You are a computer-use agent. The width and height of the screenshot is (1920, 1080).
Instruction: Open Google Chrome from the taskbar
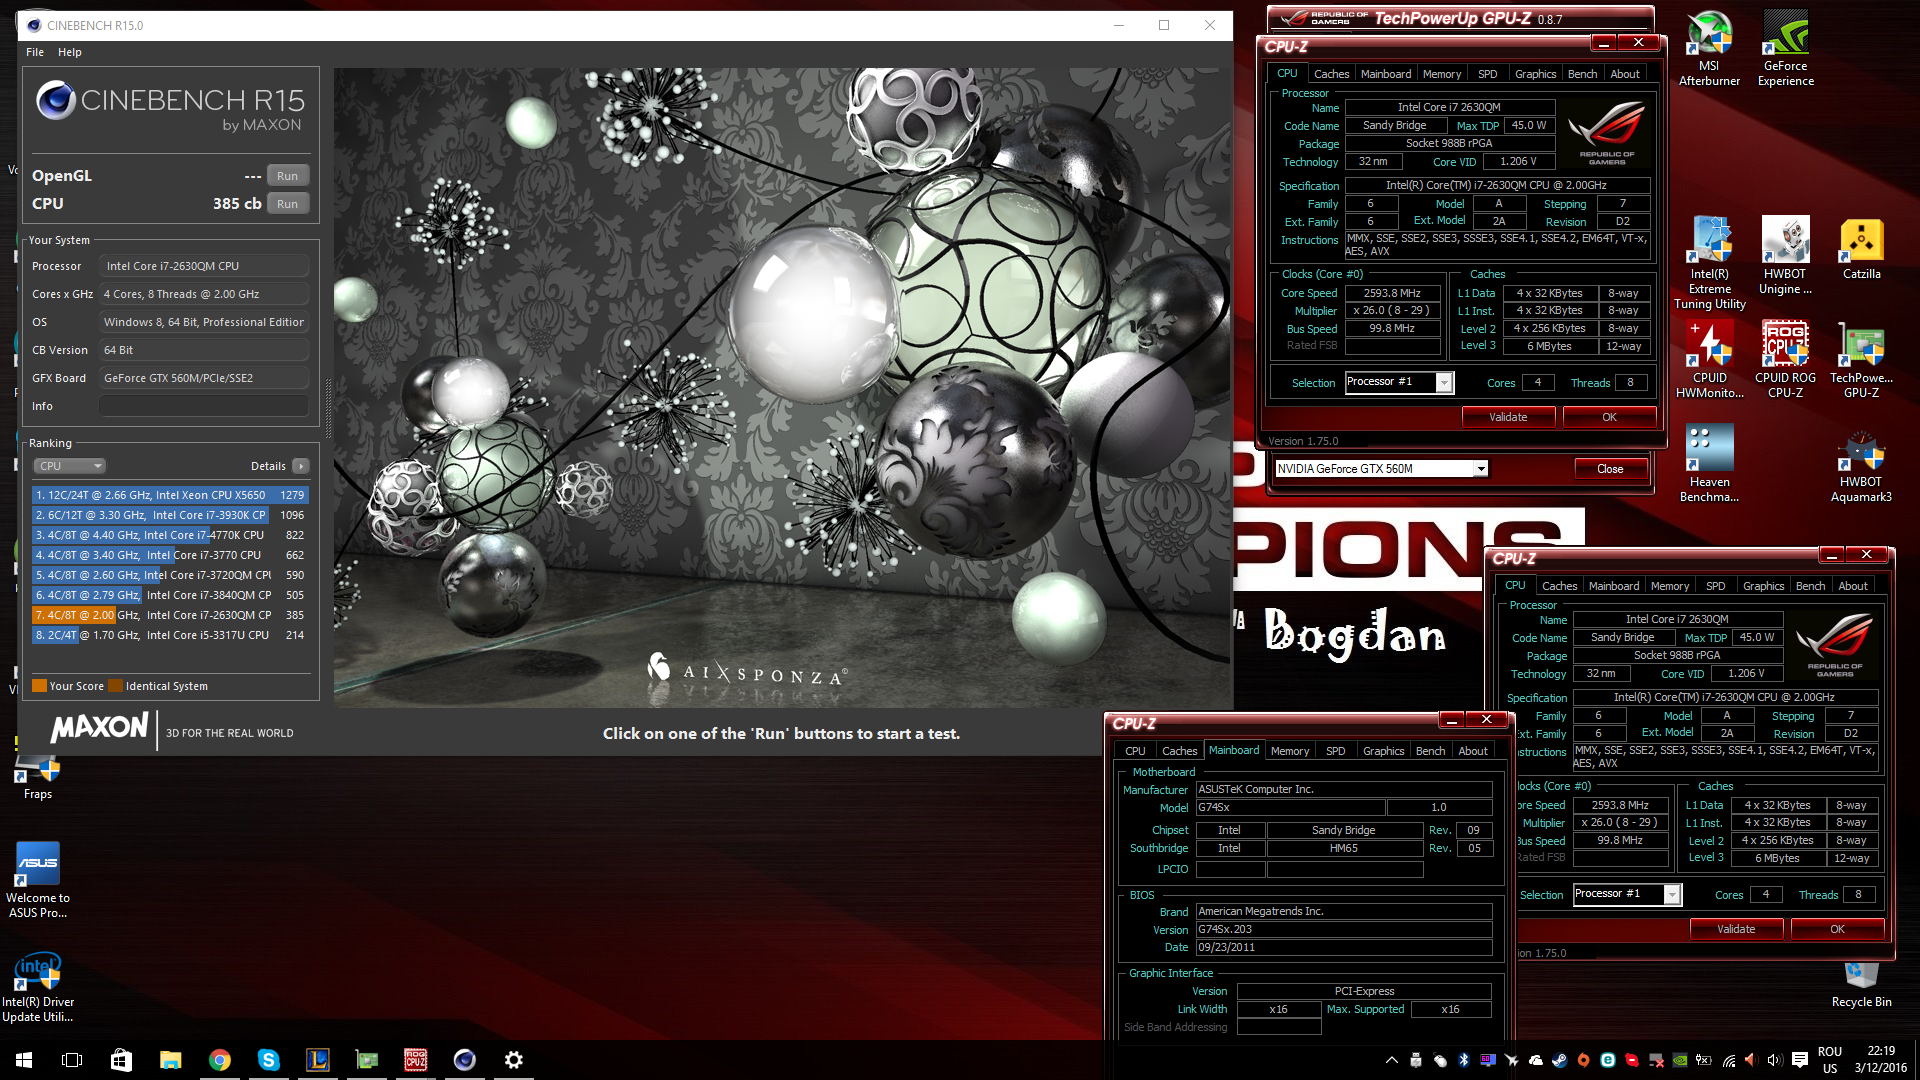pos(219,1060)
